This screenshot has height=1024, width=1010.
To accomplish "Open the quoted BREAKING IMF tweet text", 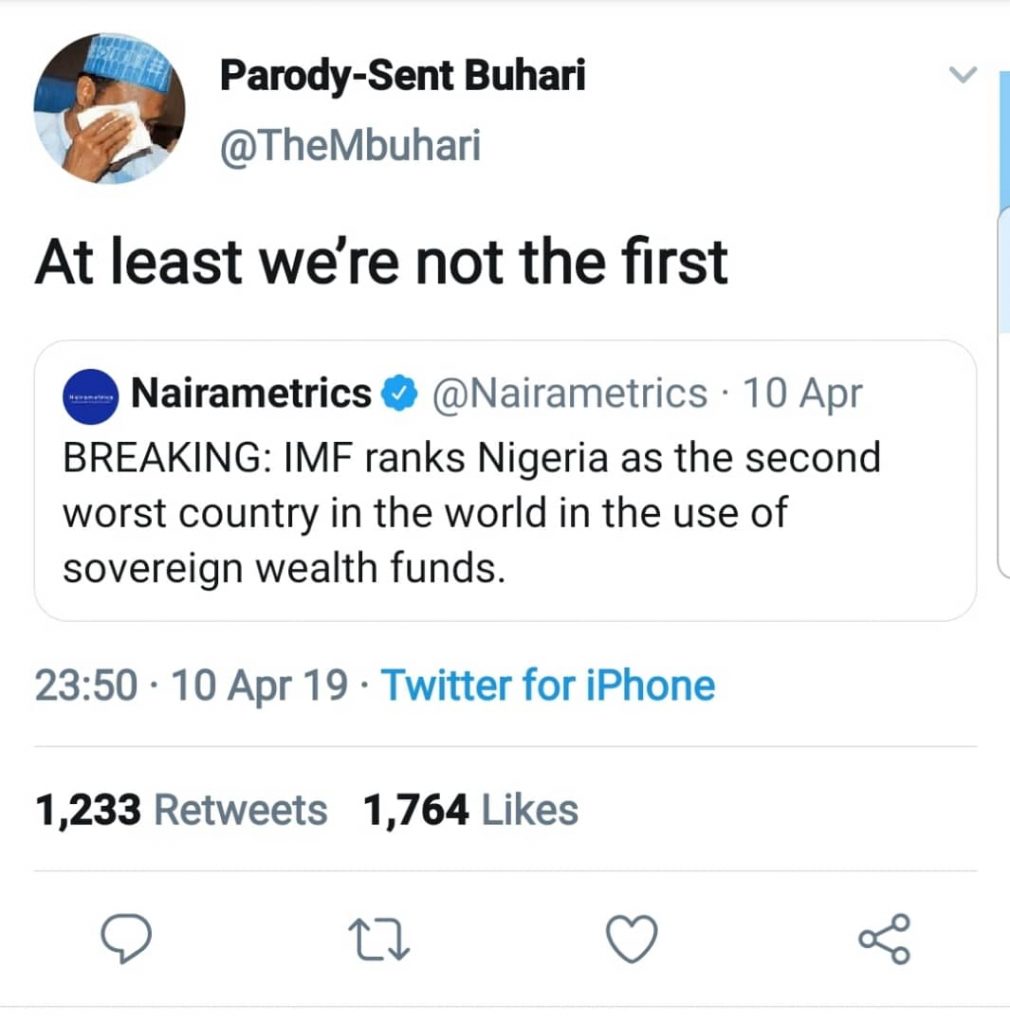I will (x=472, y=513).
